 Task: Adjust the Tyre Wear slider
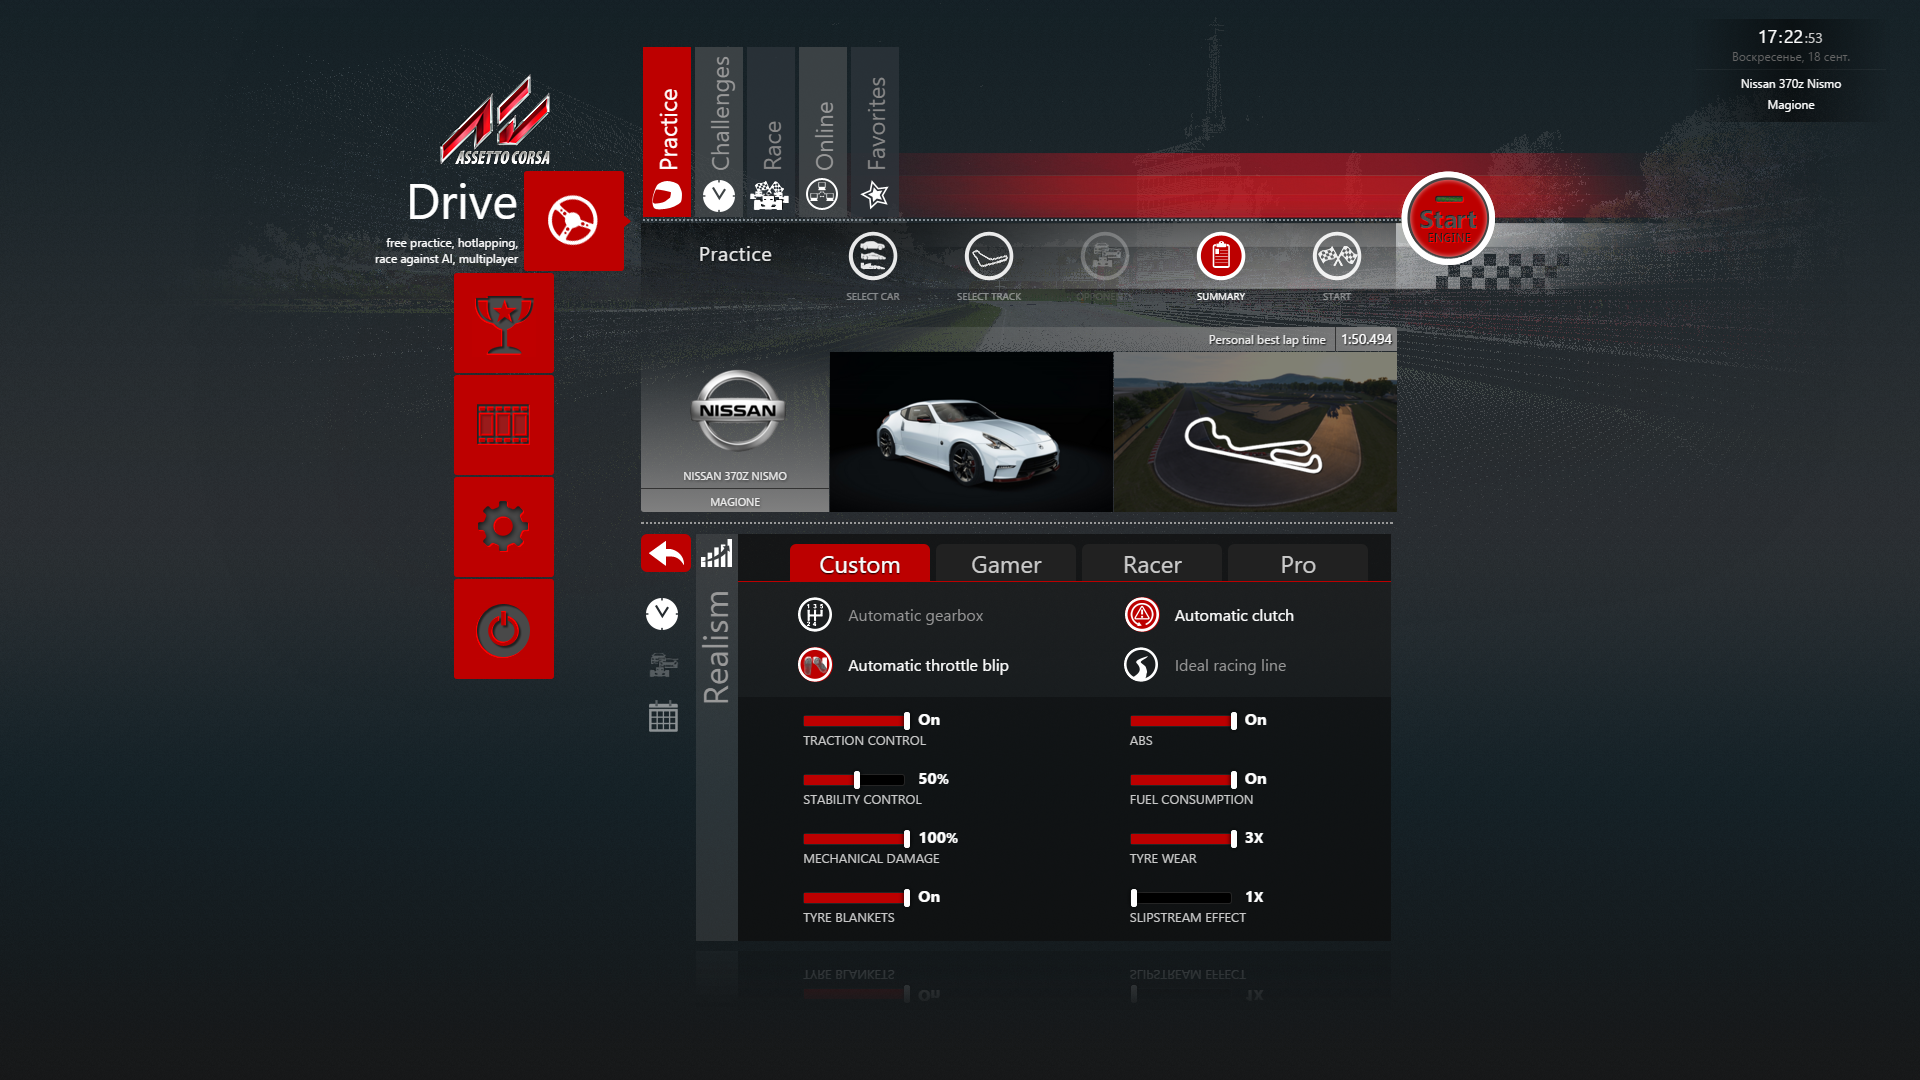pyautogui.click(x=1183, y=839)
